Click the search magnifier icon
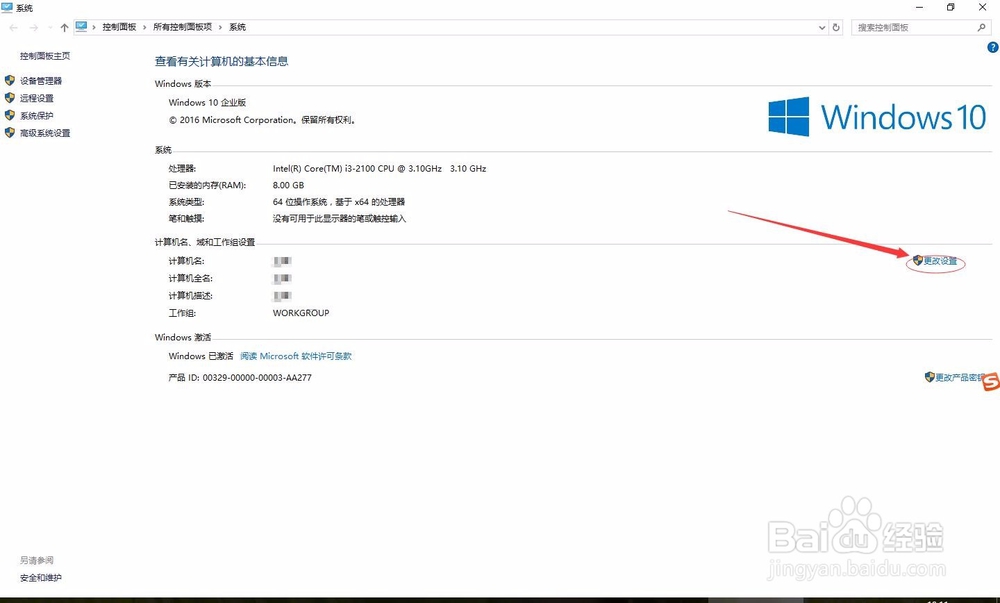The height and width of the screenshot is (603, 1000). point(981,27)
